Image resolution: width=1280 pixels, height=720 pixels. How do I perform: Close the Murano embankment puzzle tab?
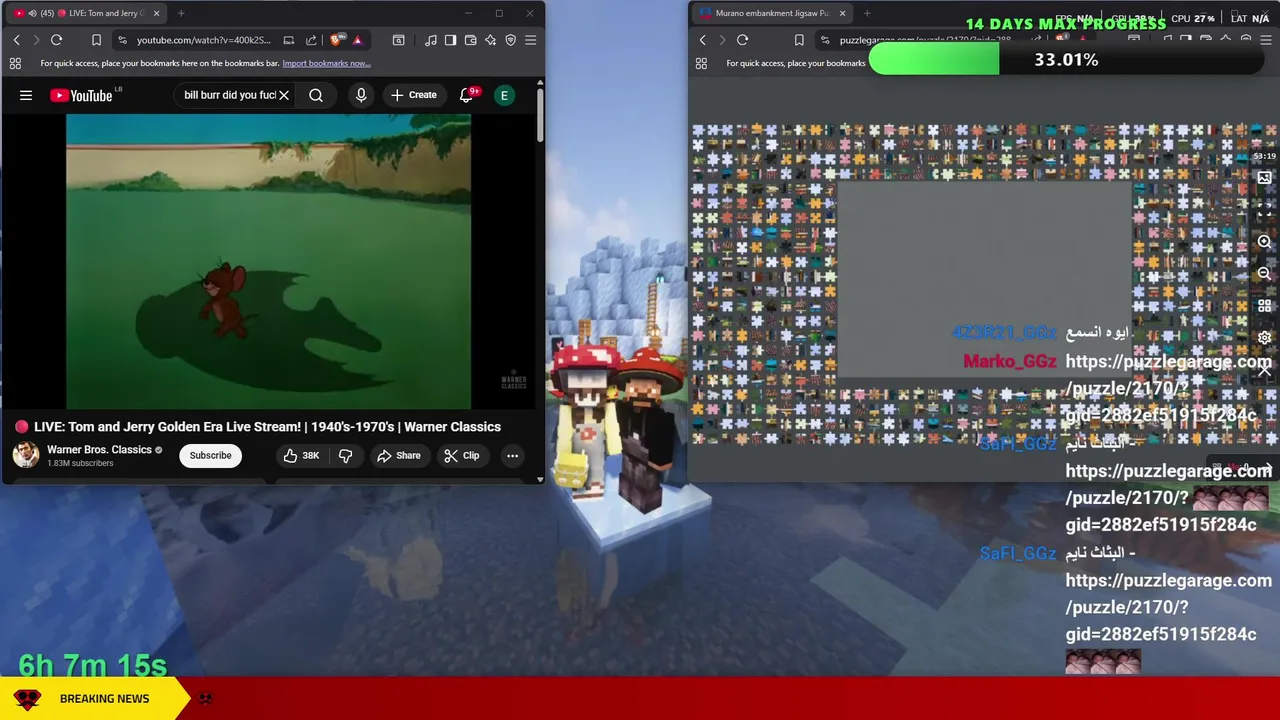click(x=842, y=13)
